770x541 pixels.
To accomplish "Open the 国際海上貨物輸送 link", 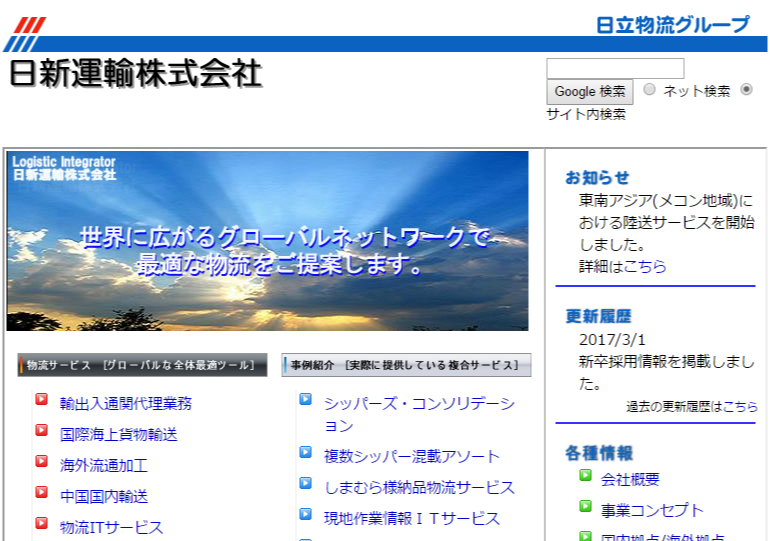I will pyautogui.click(x=118, y=434).
